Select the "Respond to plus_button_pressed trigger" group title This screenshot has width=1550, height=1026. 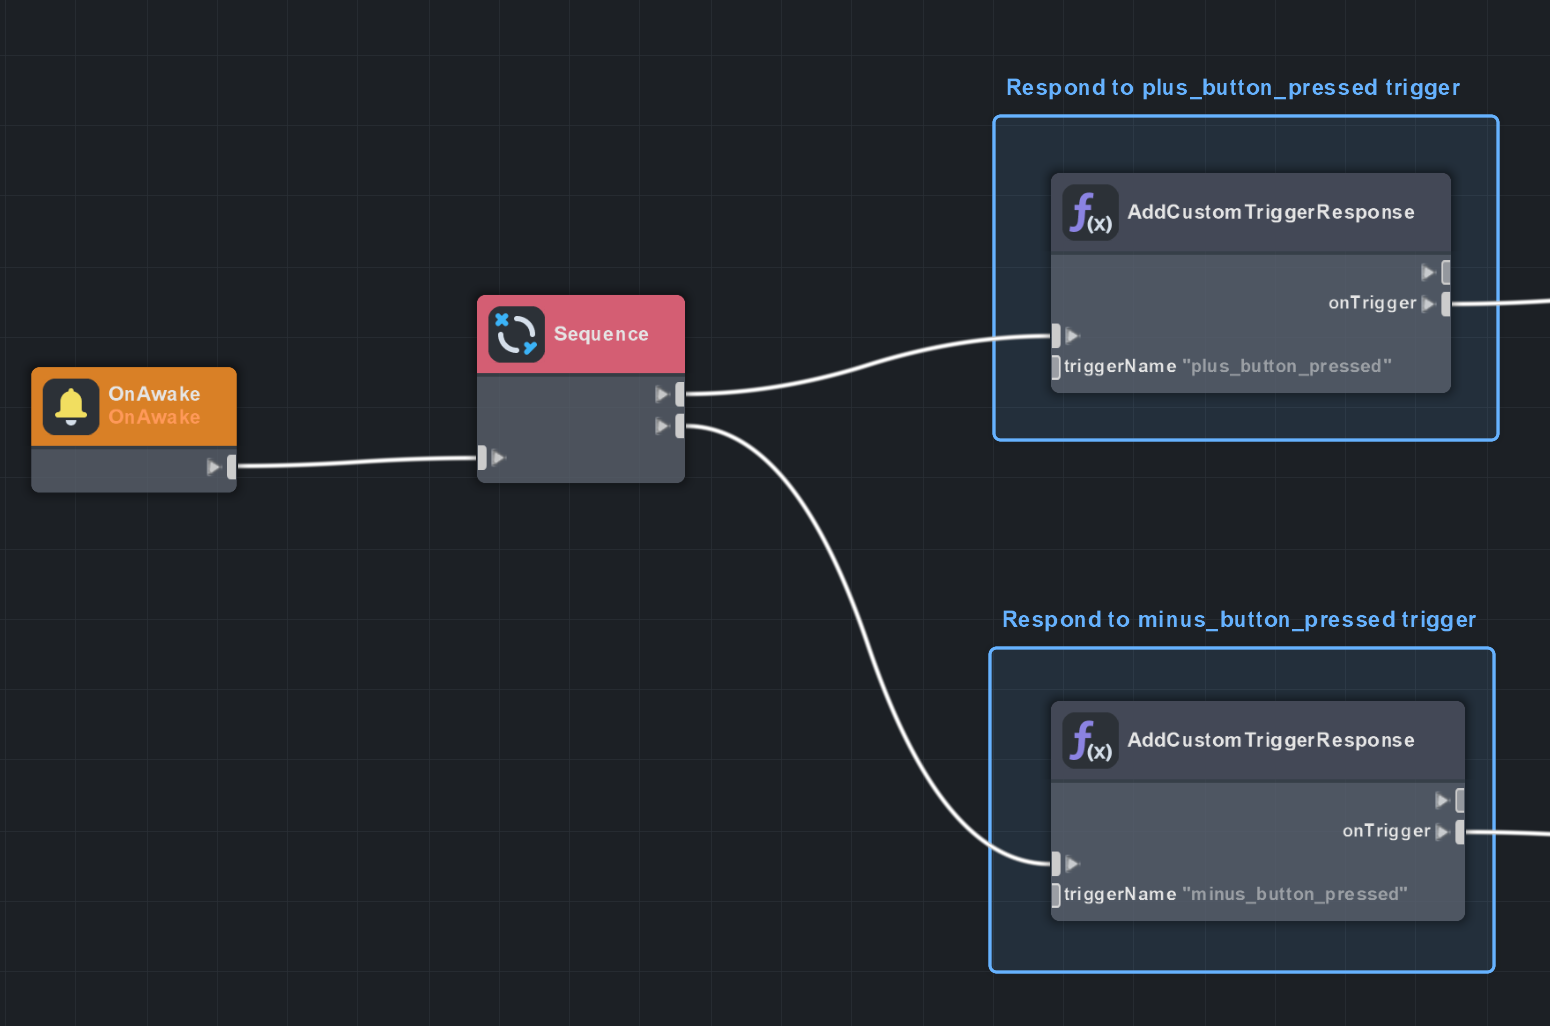1232,88
